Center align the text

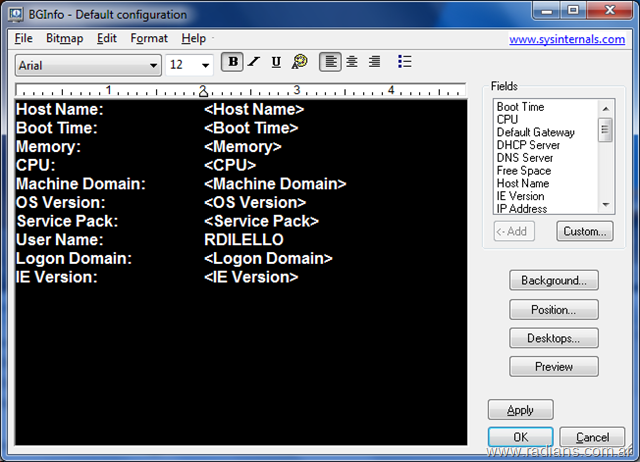pos(352,63)
